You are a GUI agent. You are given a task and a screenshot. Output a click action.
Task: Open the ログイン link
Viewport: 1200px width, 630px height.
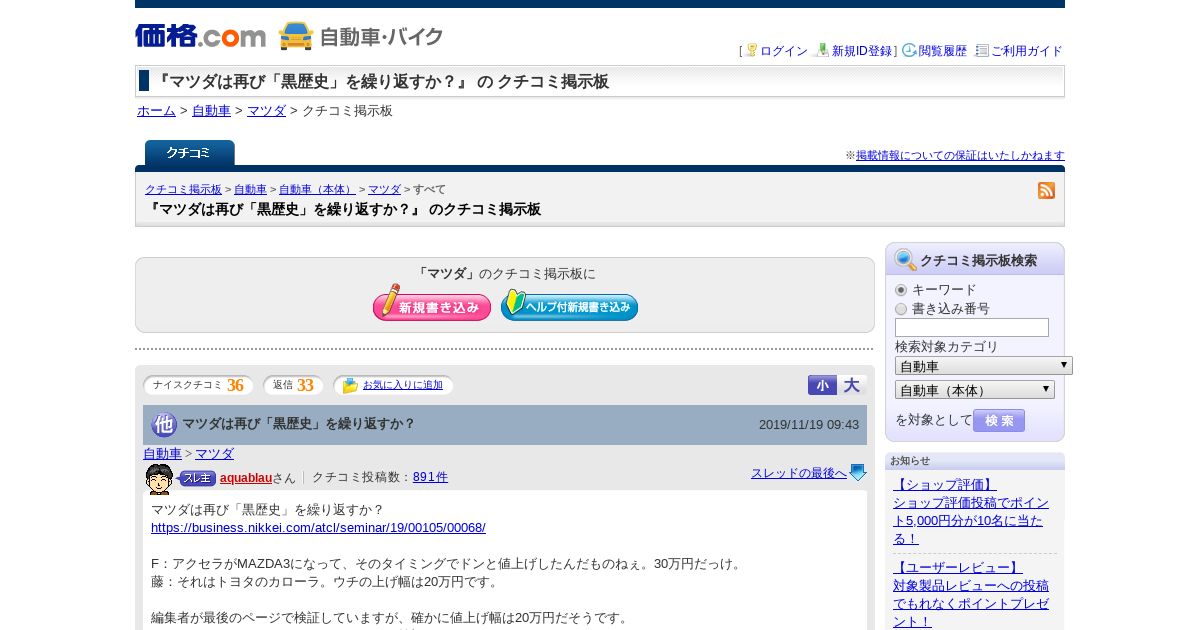coord(784,51)
